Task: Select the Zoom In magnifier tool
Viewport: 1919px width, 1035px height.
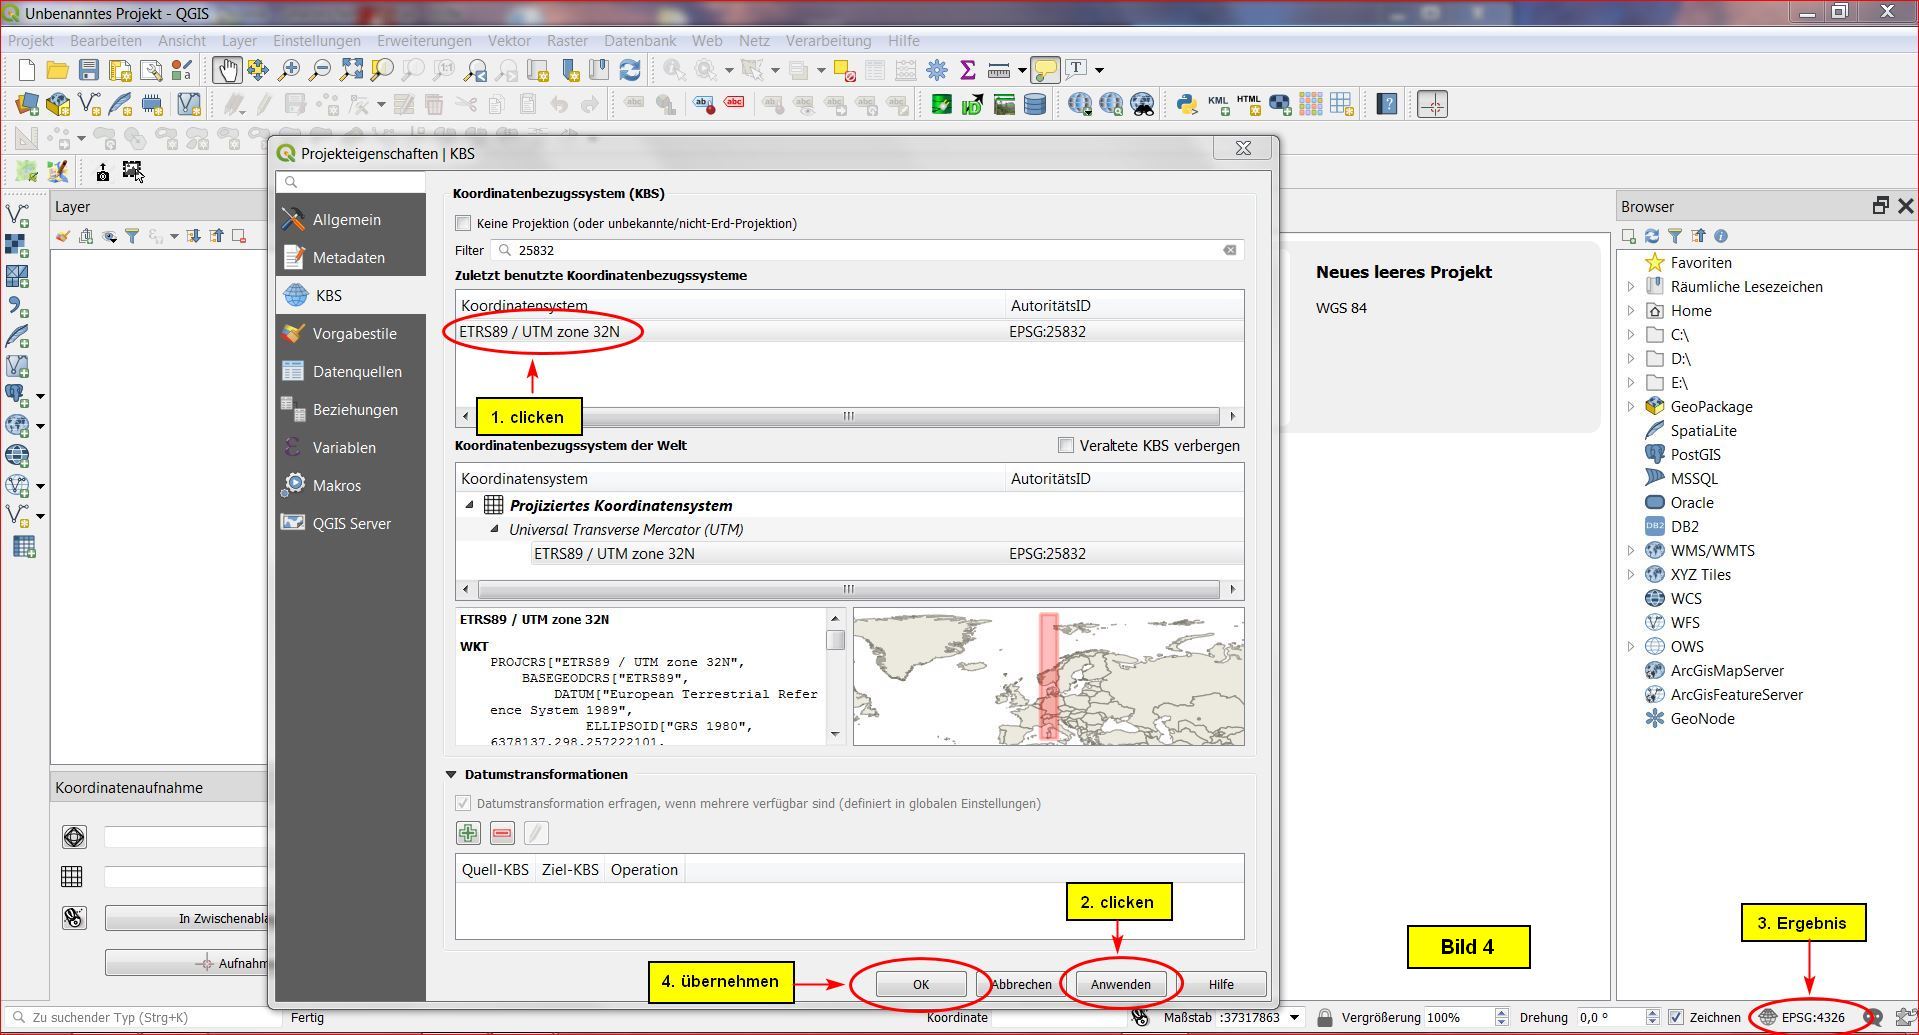Action: point(289,70)
